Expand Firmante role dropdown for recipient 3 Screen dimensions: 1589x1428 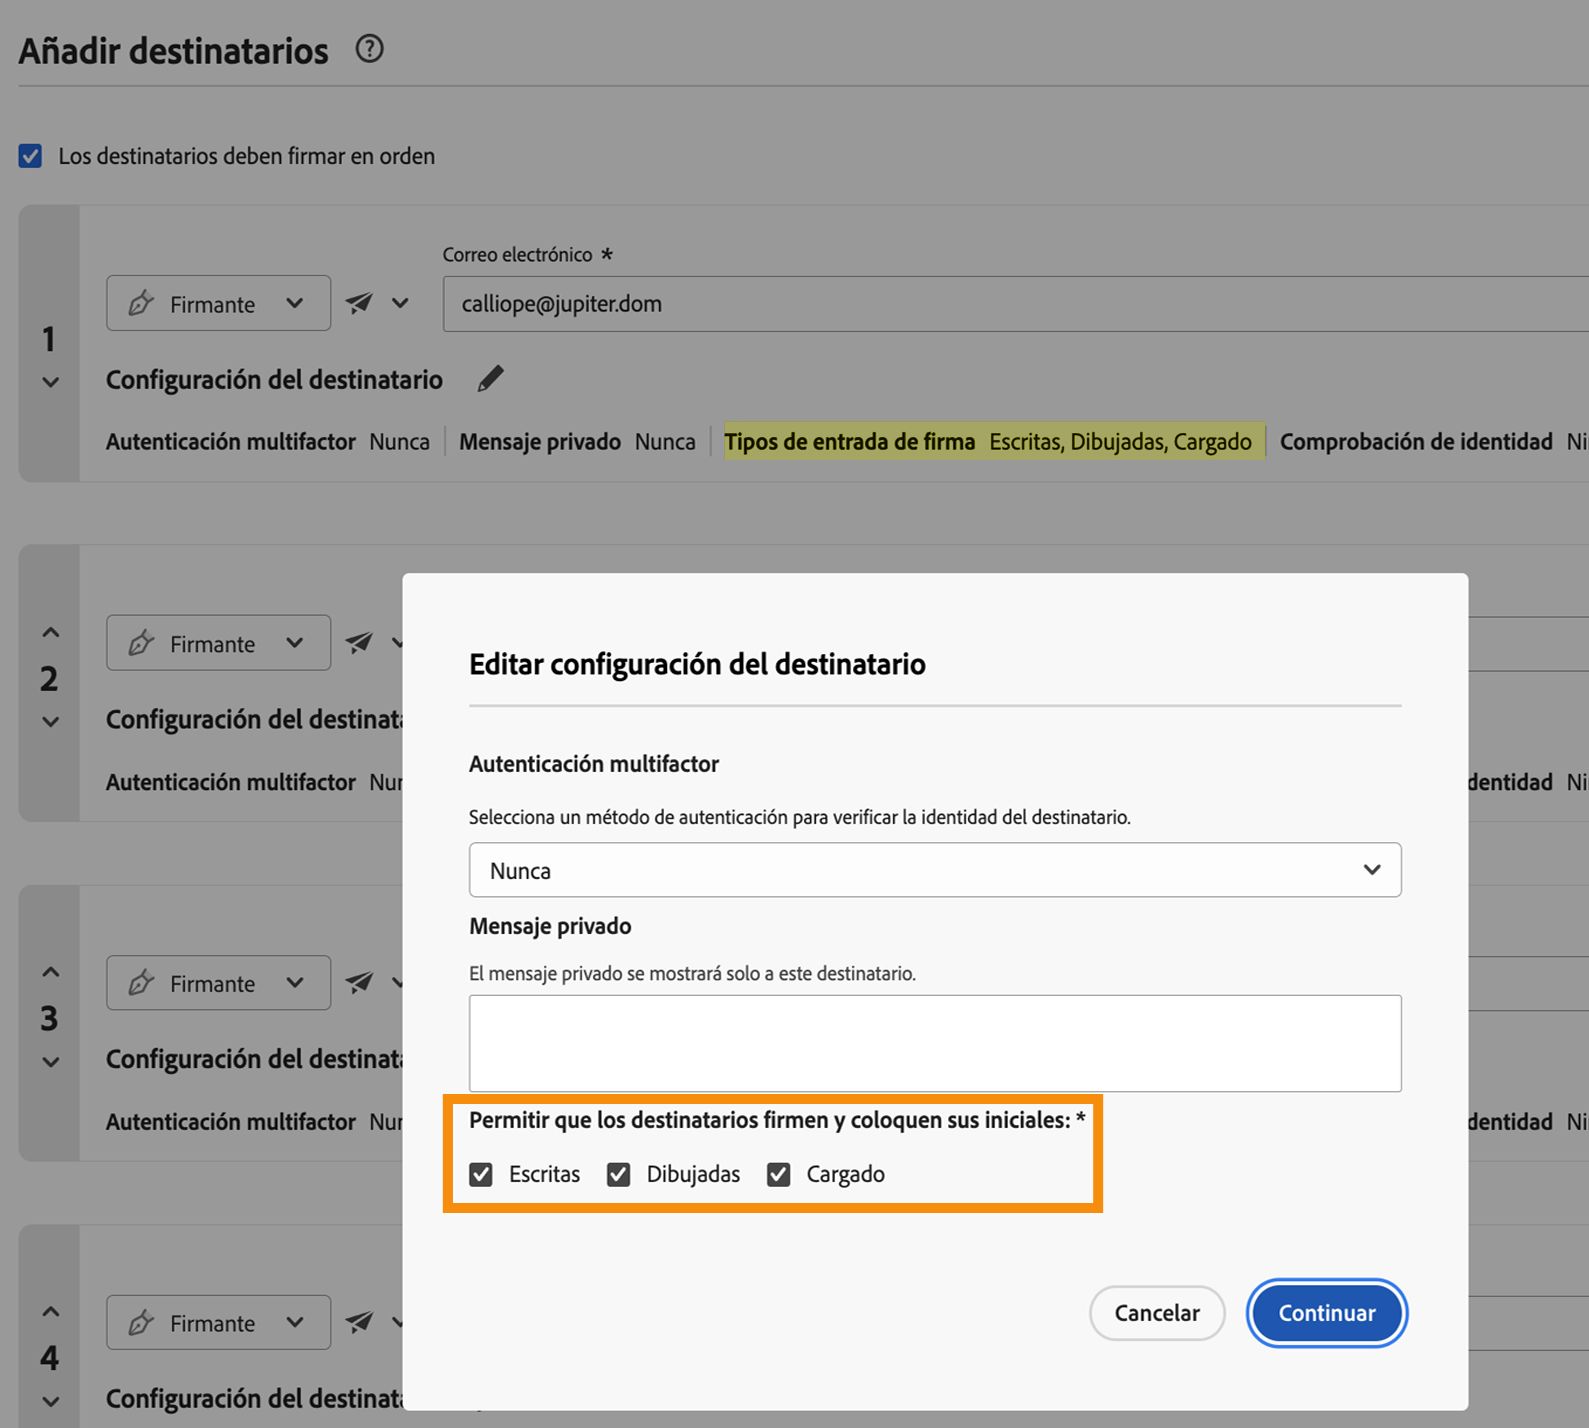pos(218,983)
